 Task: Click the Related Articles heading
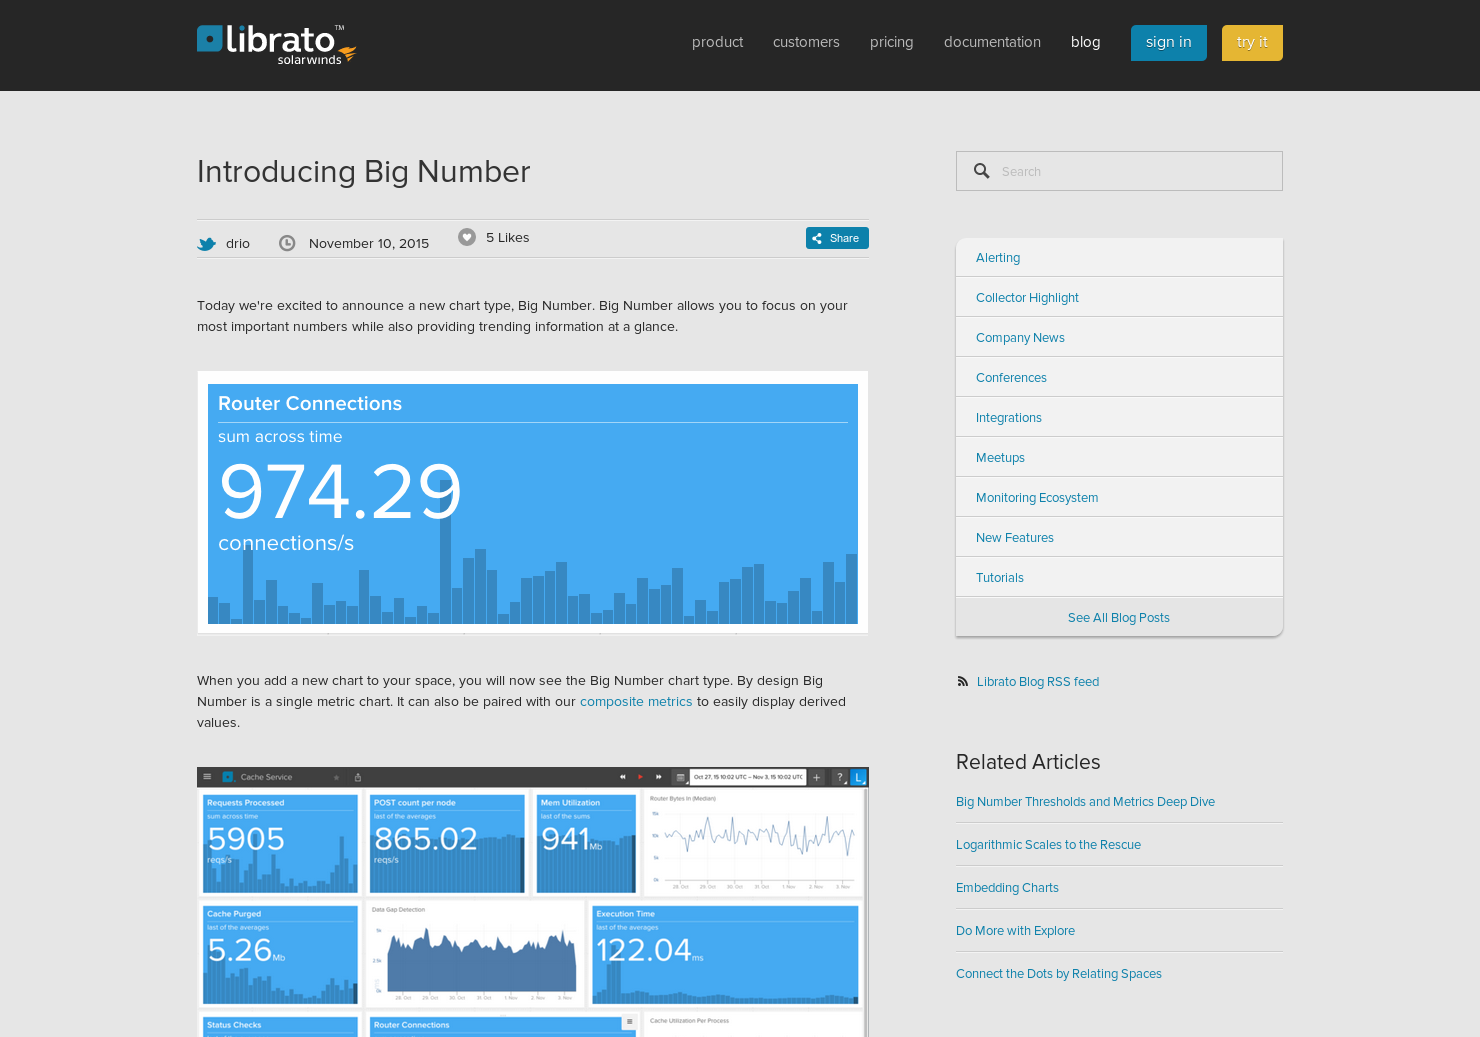pyautogui.click(x=1028, y=762)
